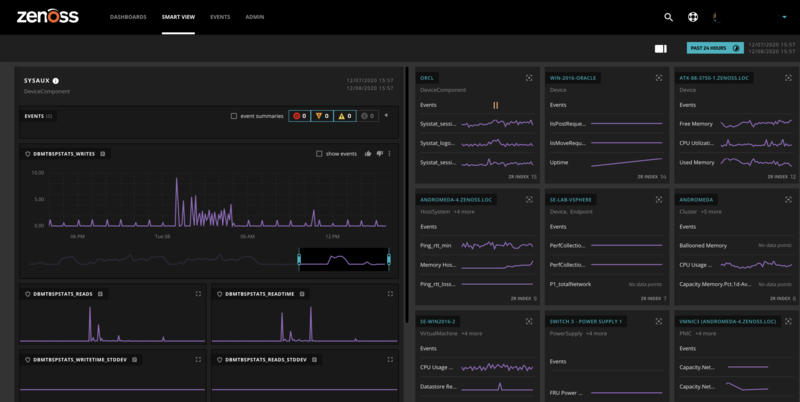This screenshot has height=402, width=800.
Task: Select the Uptime sparkline in WIN-2016-ORACLE
Action: click(627, 162)
